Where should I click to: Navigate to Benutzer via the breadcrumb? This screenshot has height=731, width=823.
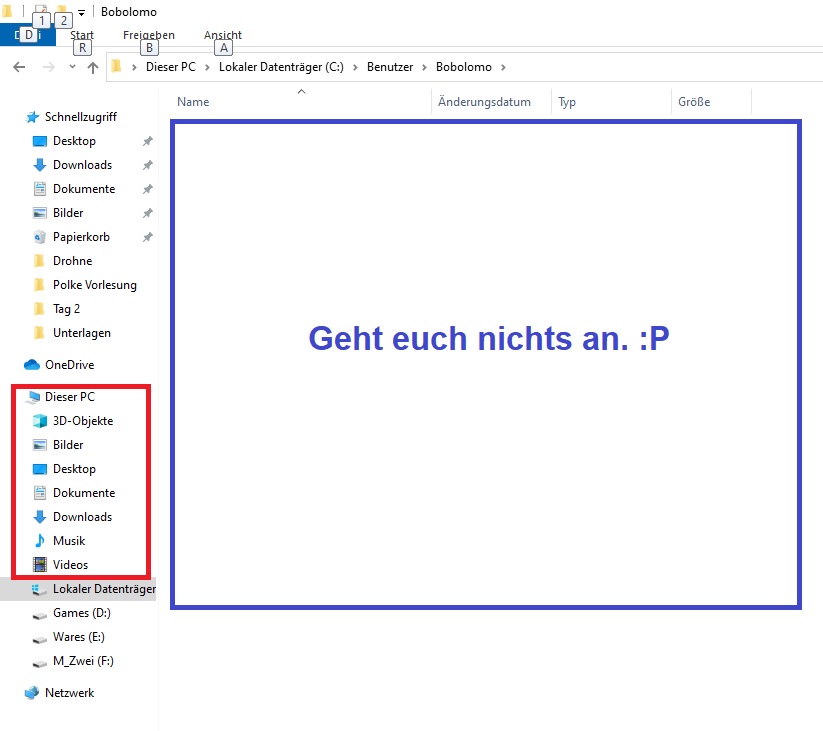point(389,67)
